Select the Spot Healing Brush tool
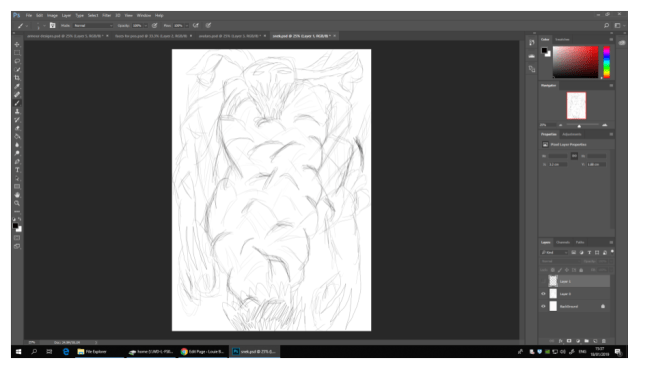This screenshot has width=656, height=369. click(17, 95)
